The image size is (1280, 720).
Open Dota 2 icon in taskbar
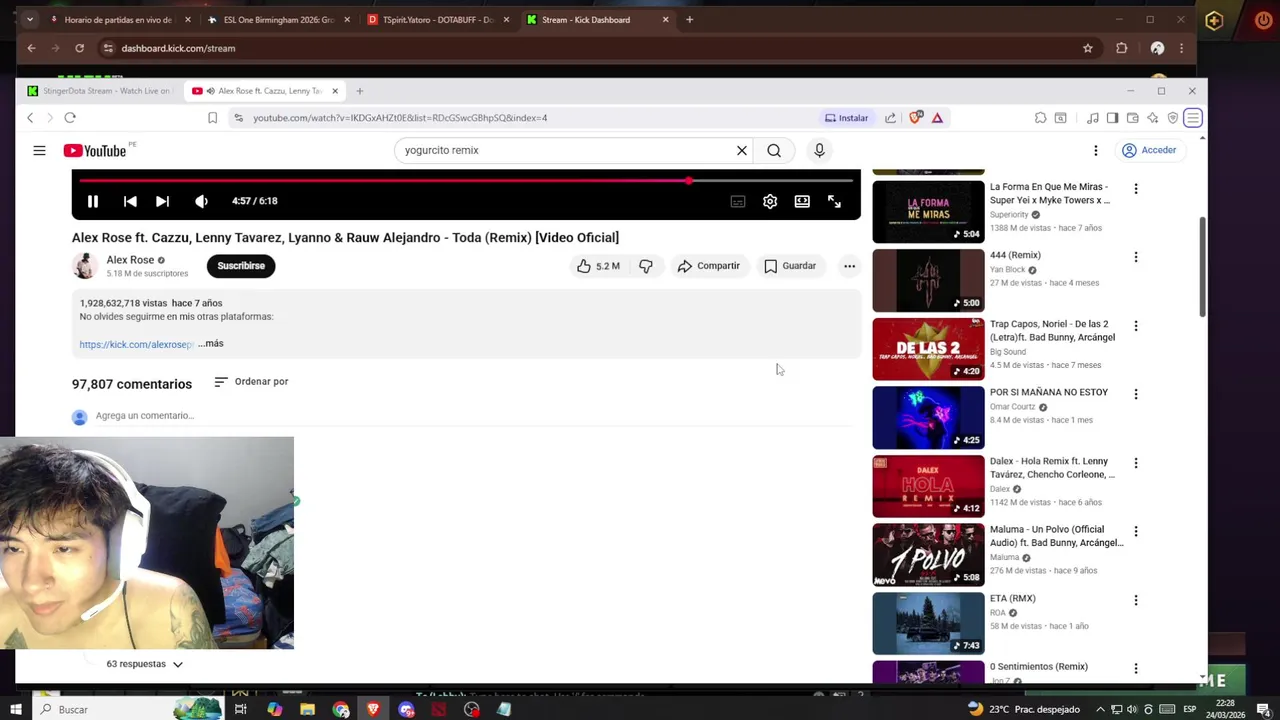point(439,710)
